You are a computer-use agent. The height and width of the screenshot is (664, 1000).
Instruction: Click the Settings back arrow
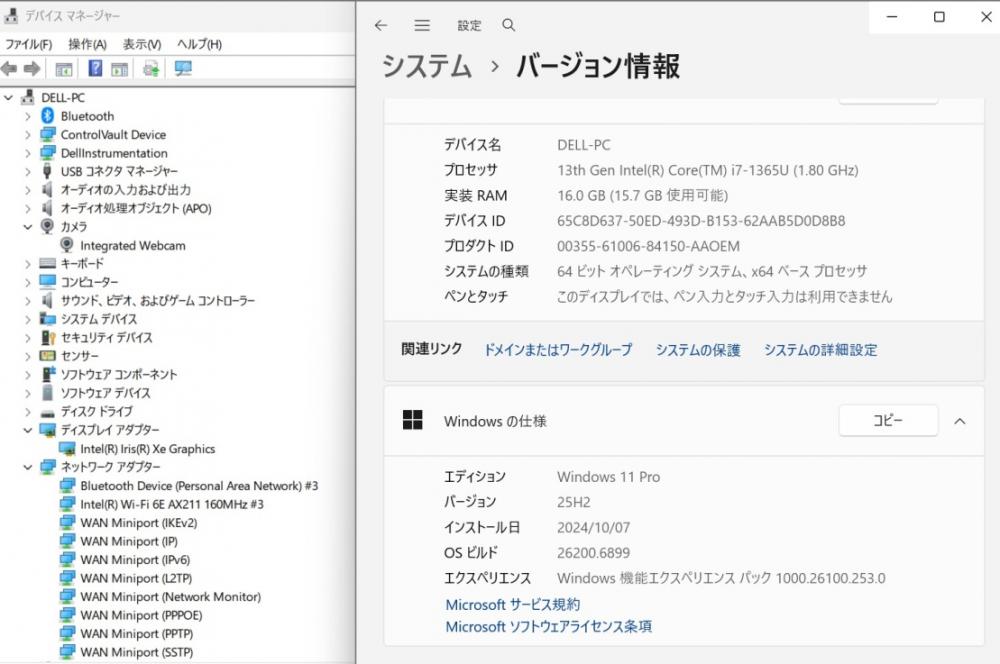381,25
